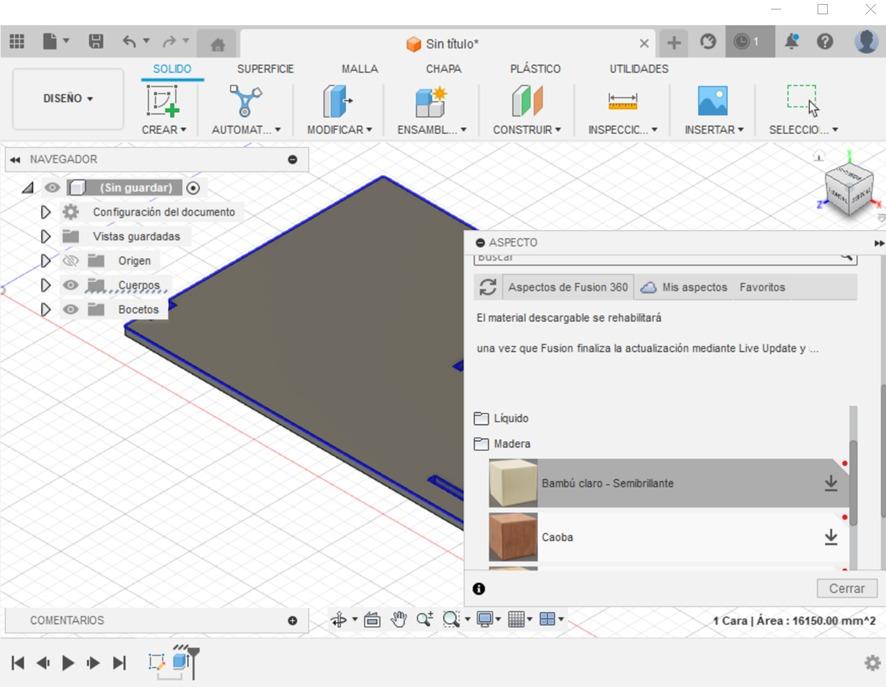886x687 pixels.
Task: Go to Home tab icon
Action: pyautogui.click(x=218, y=44)
